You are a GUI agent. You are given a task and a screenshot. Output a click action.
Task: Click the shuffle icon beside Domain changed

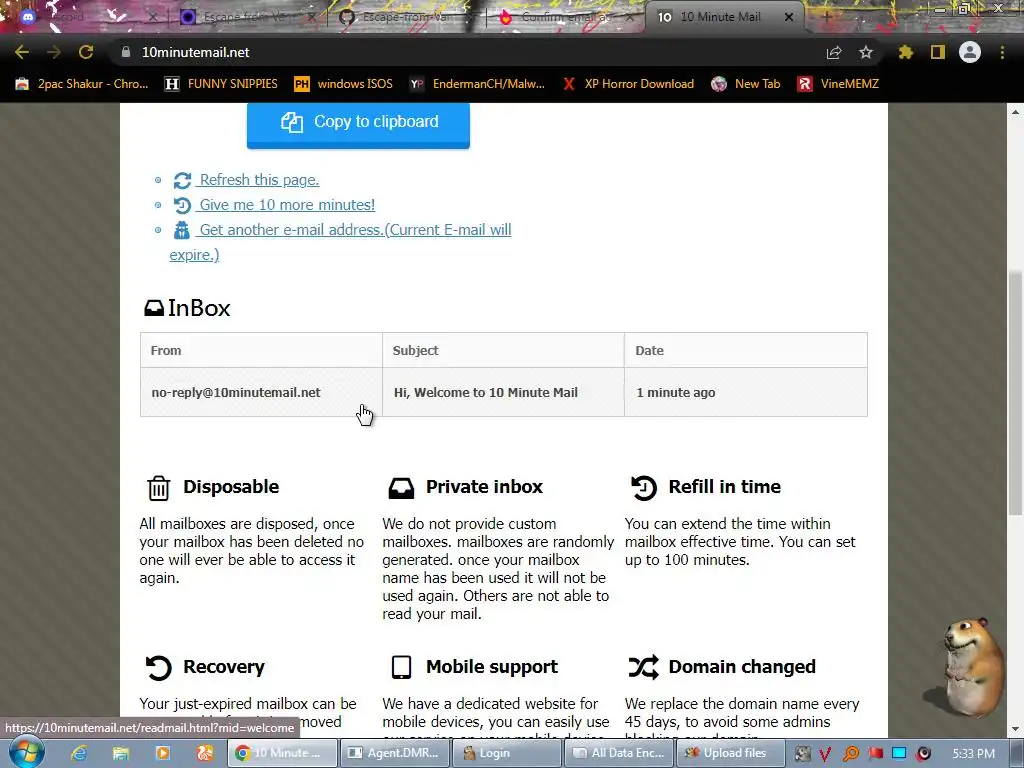pyautogui.click(x=643, y=667)
